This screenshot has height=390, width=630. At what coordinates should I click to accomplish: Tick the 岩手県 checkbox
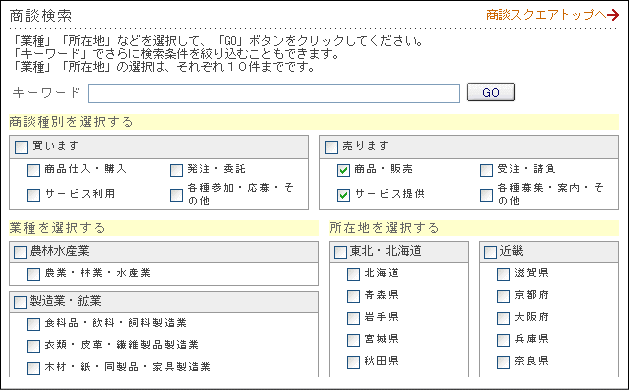tap(353, 318)
